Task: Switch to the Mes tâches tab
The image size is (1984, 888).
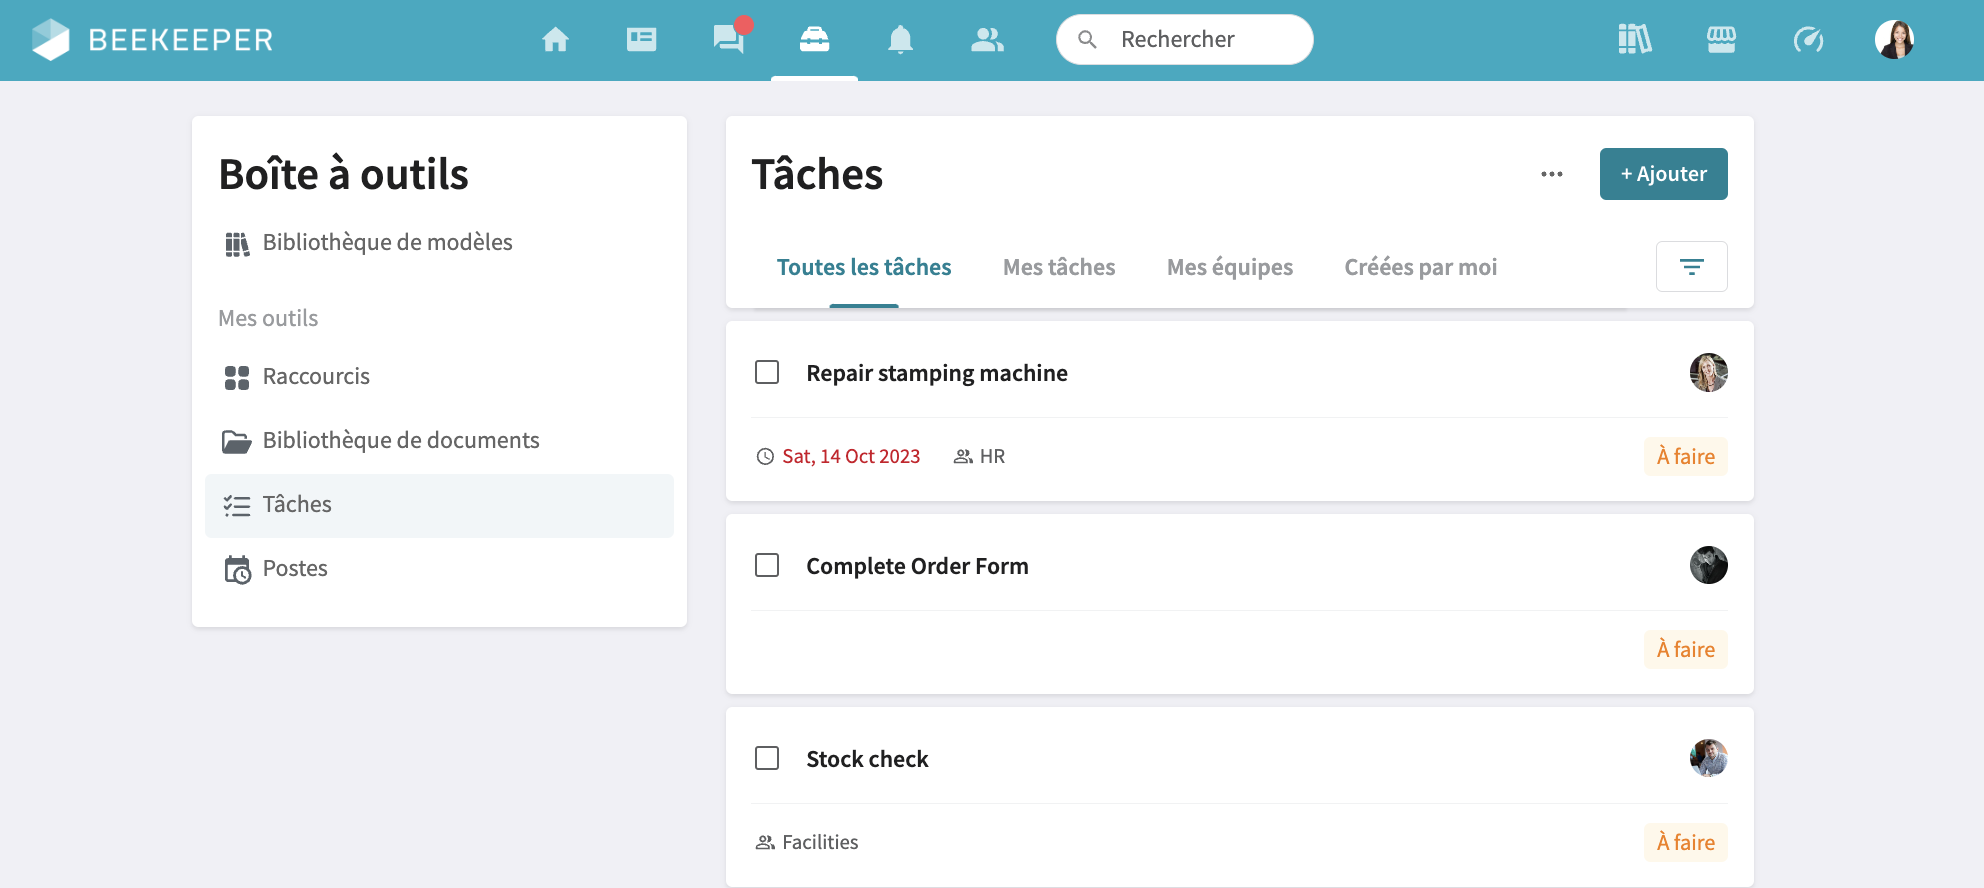Action: point(1059,267)
